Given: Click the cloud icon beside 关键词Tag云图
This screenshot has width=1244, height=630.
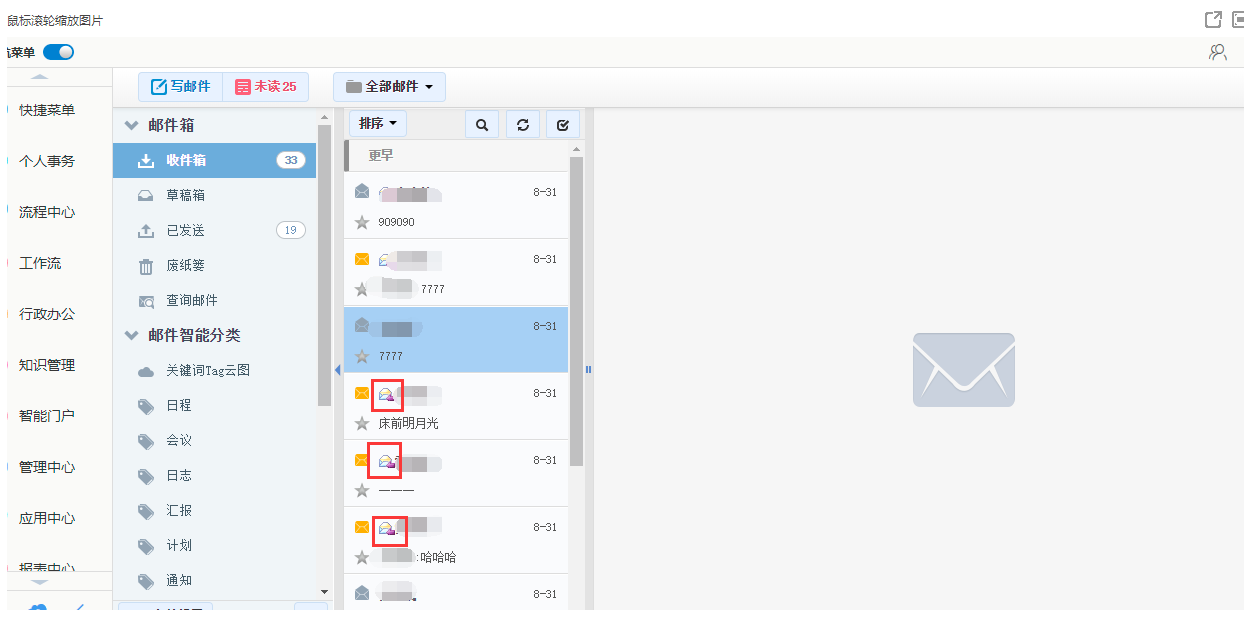Looking at the screenshot, I should coord(146,371).
